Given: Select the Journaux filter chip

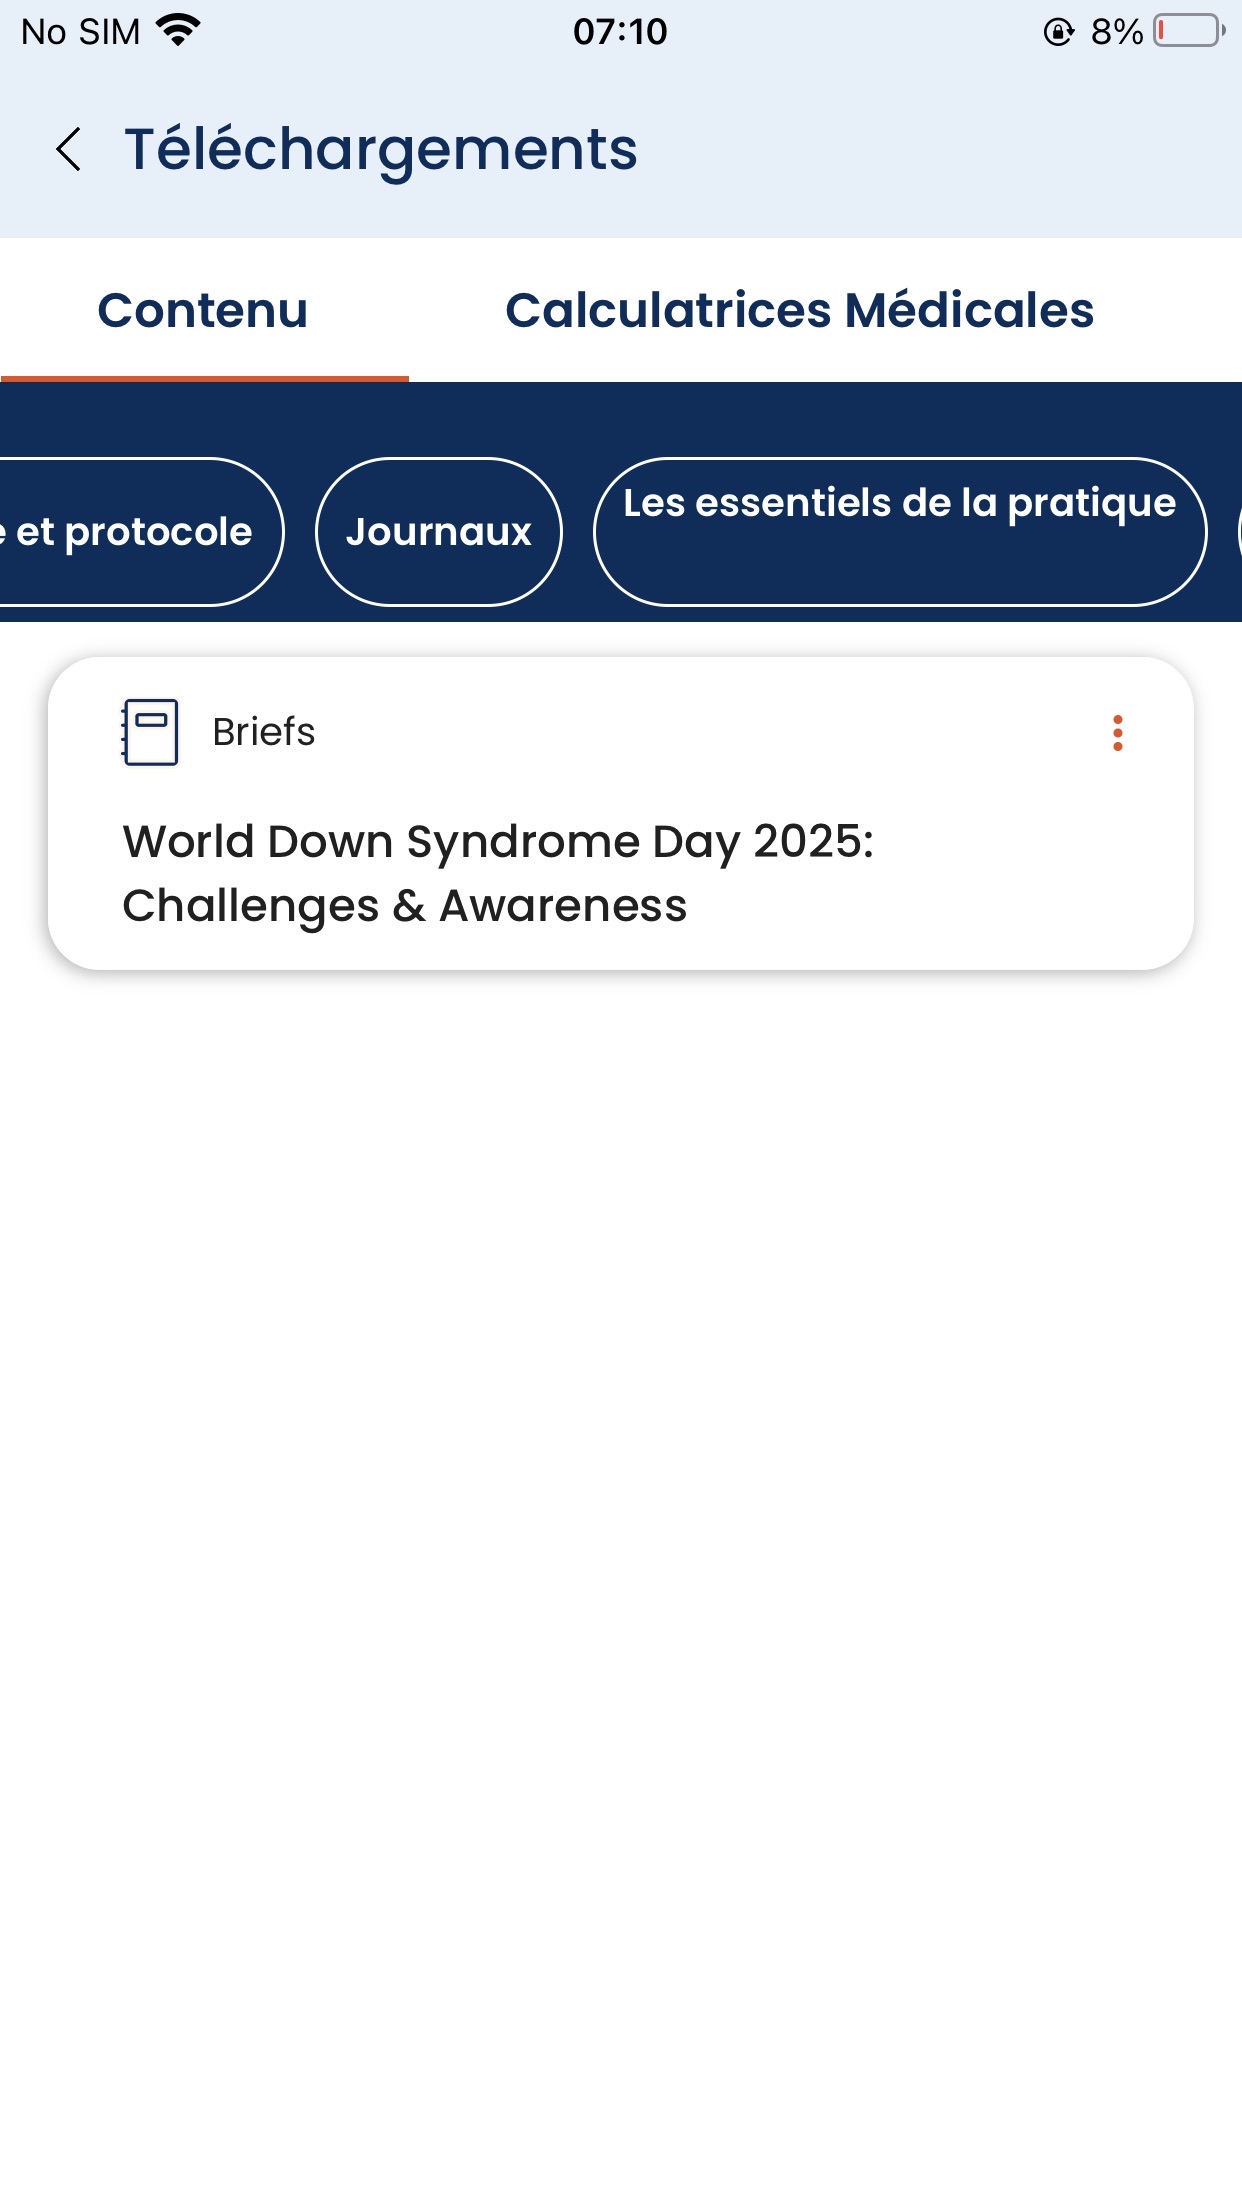Looking at the screenshot, I should point(438,532).
